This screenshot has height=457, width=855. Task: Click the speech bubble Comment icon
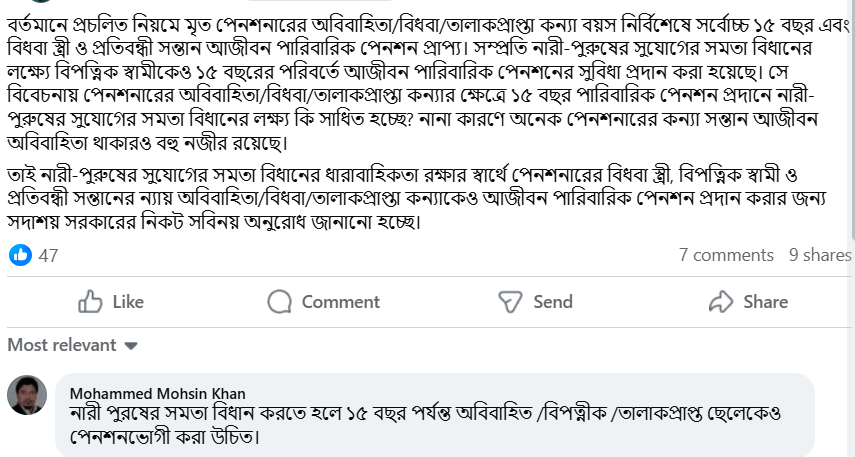[280, 302]
